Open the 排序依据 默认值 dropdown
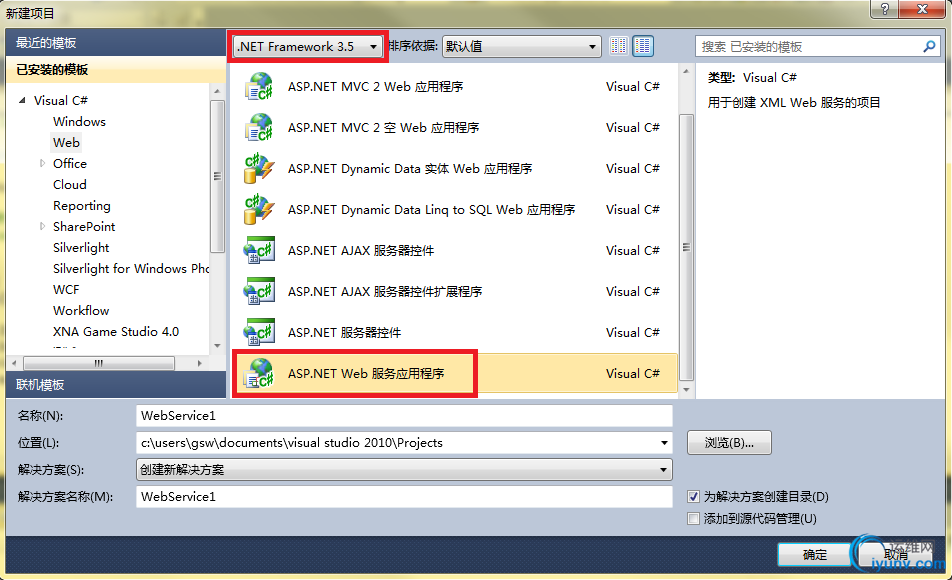The height and width of the screenshot is (580, 952). click(522, 46)
